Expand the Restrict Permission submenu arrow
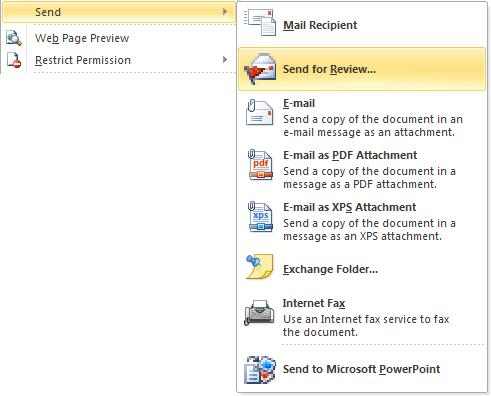This screenshot has width=491, height=396. 225,60
